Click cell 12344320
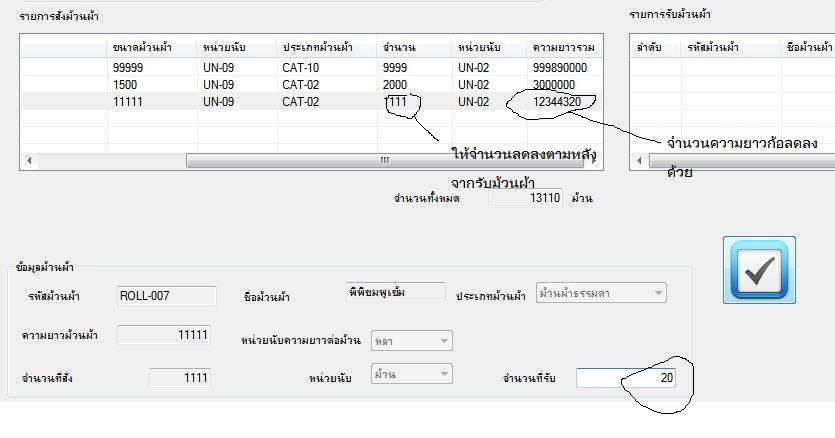Screen dimensions: 835x438 (557, 102)
